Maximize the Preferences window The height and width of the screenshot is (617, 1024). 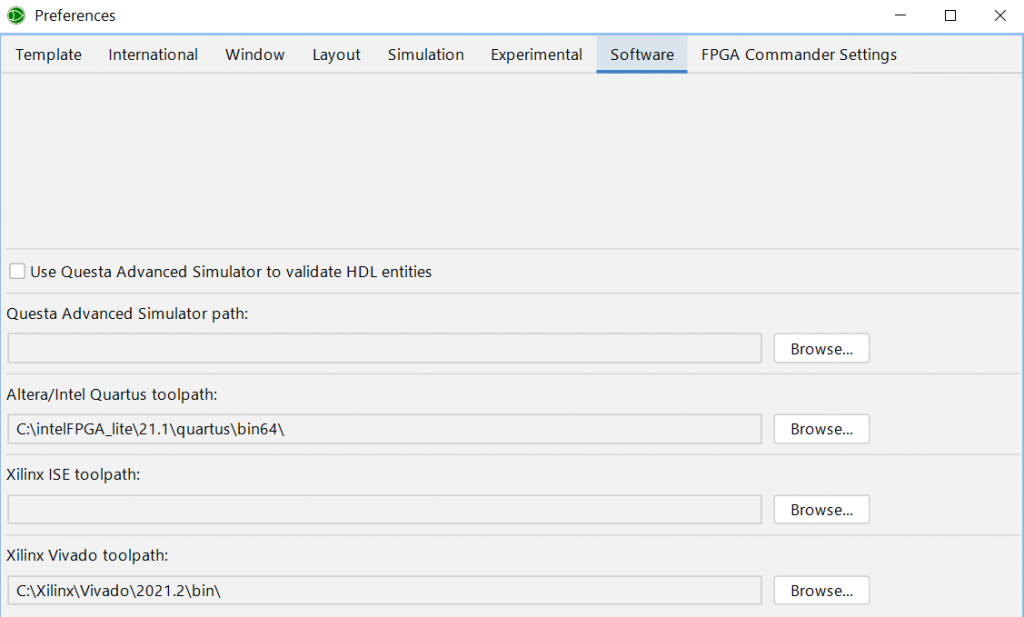950,15
